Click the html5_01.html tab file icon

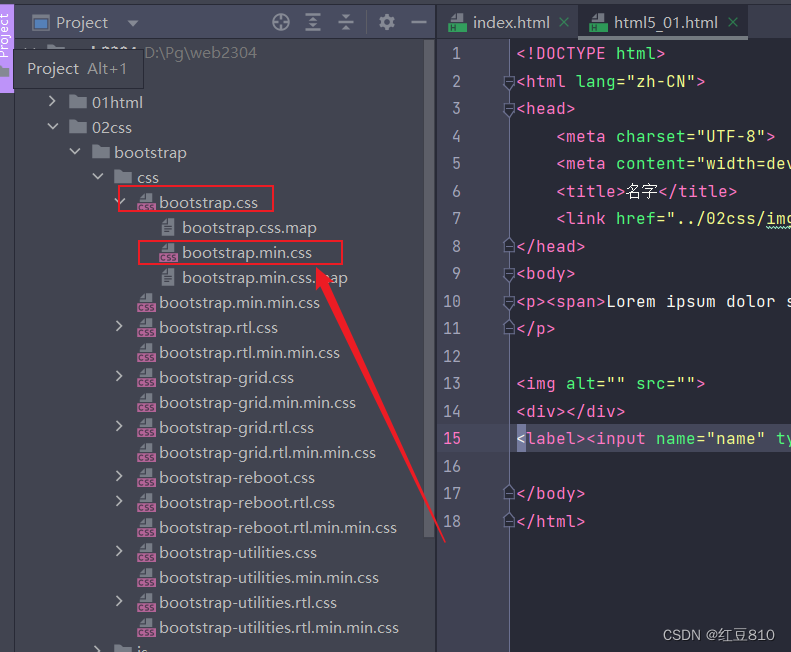coord(598,23)
